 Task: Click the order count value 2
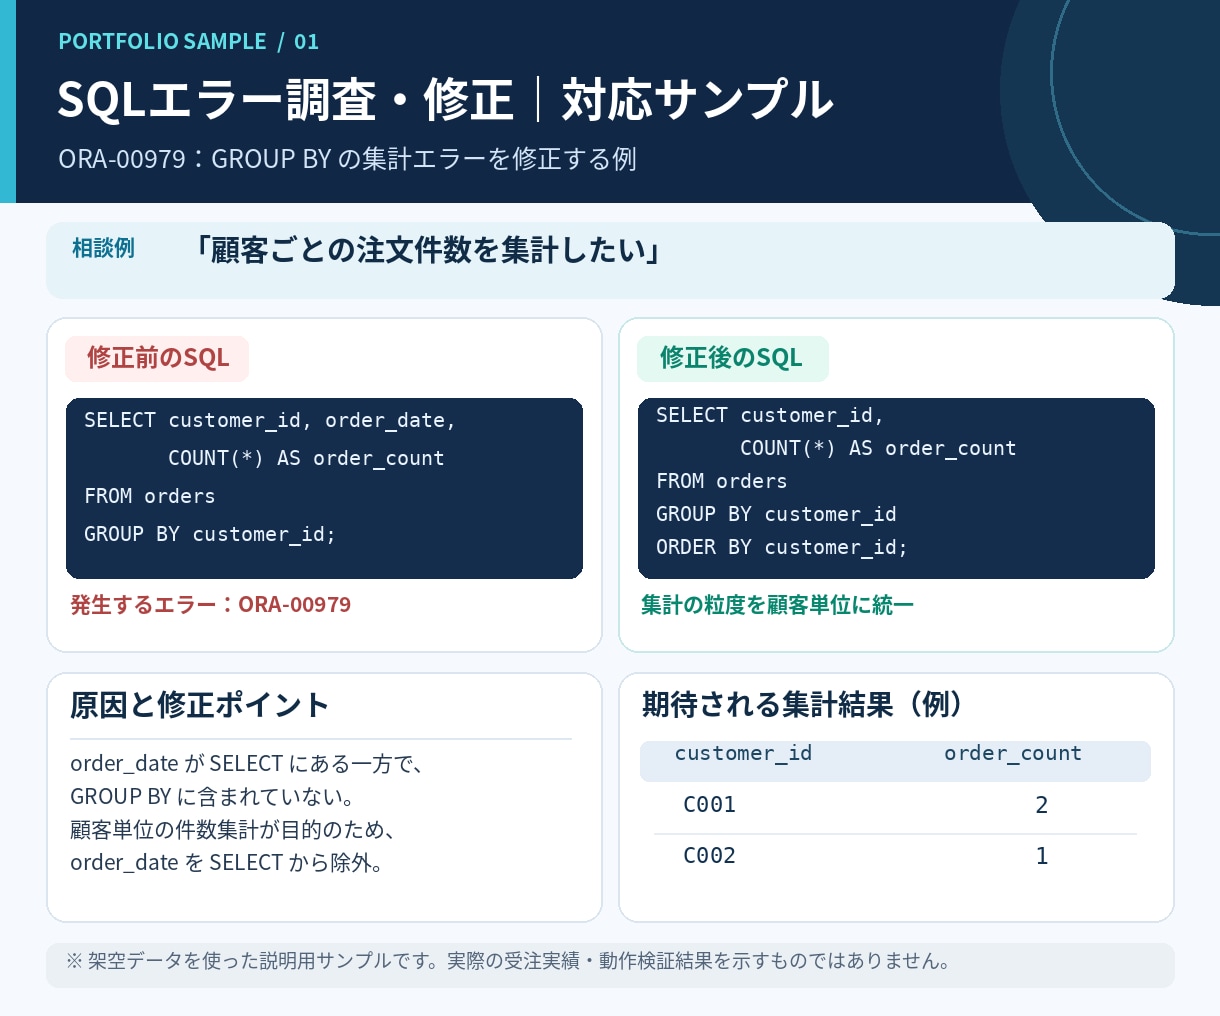click(x=1042, y=805)
